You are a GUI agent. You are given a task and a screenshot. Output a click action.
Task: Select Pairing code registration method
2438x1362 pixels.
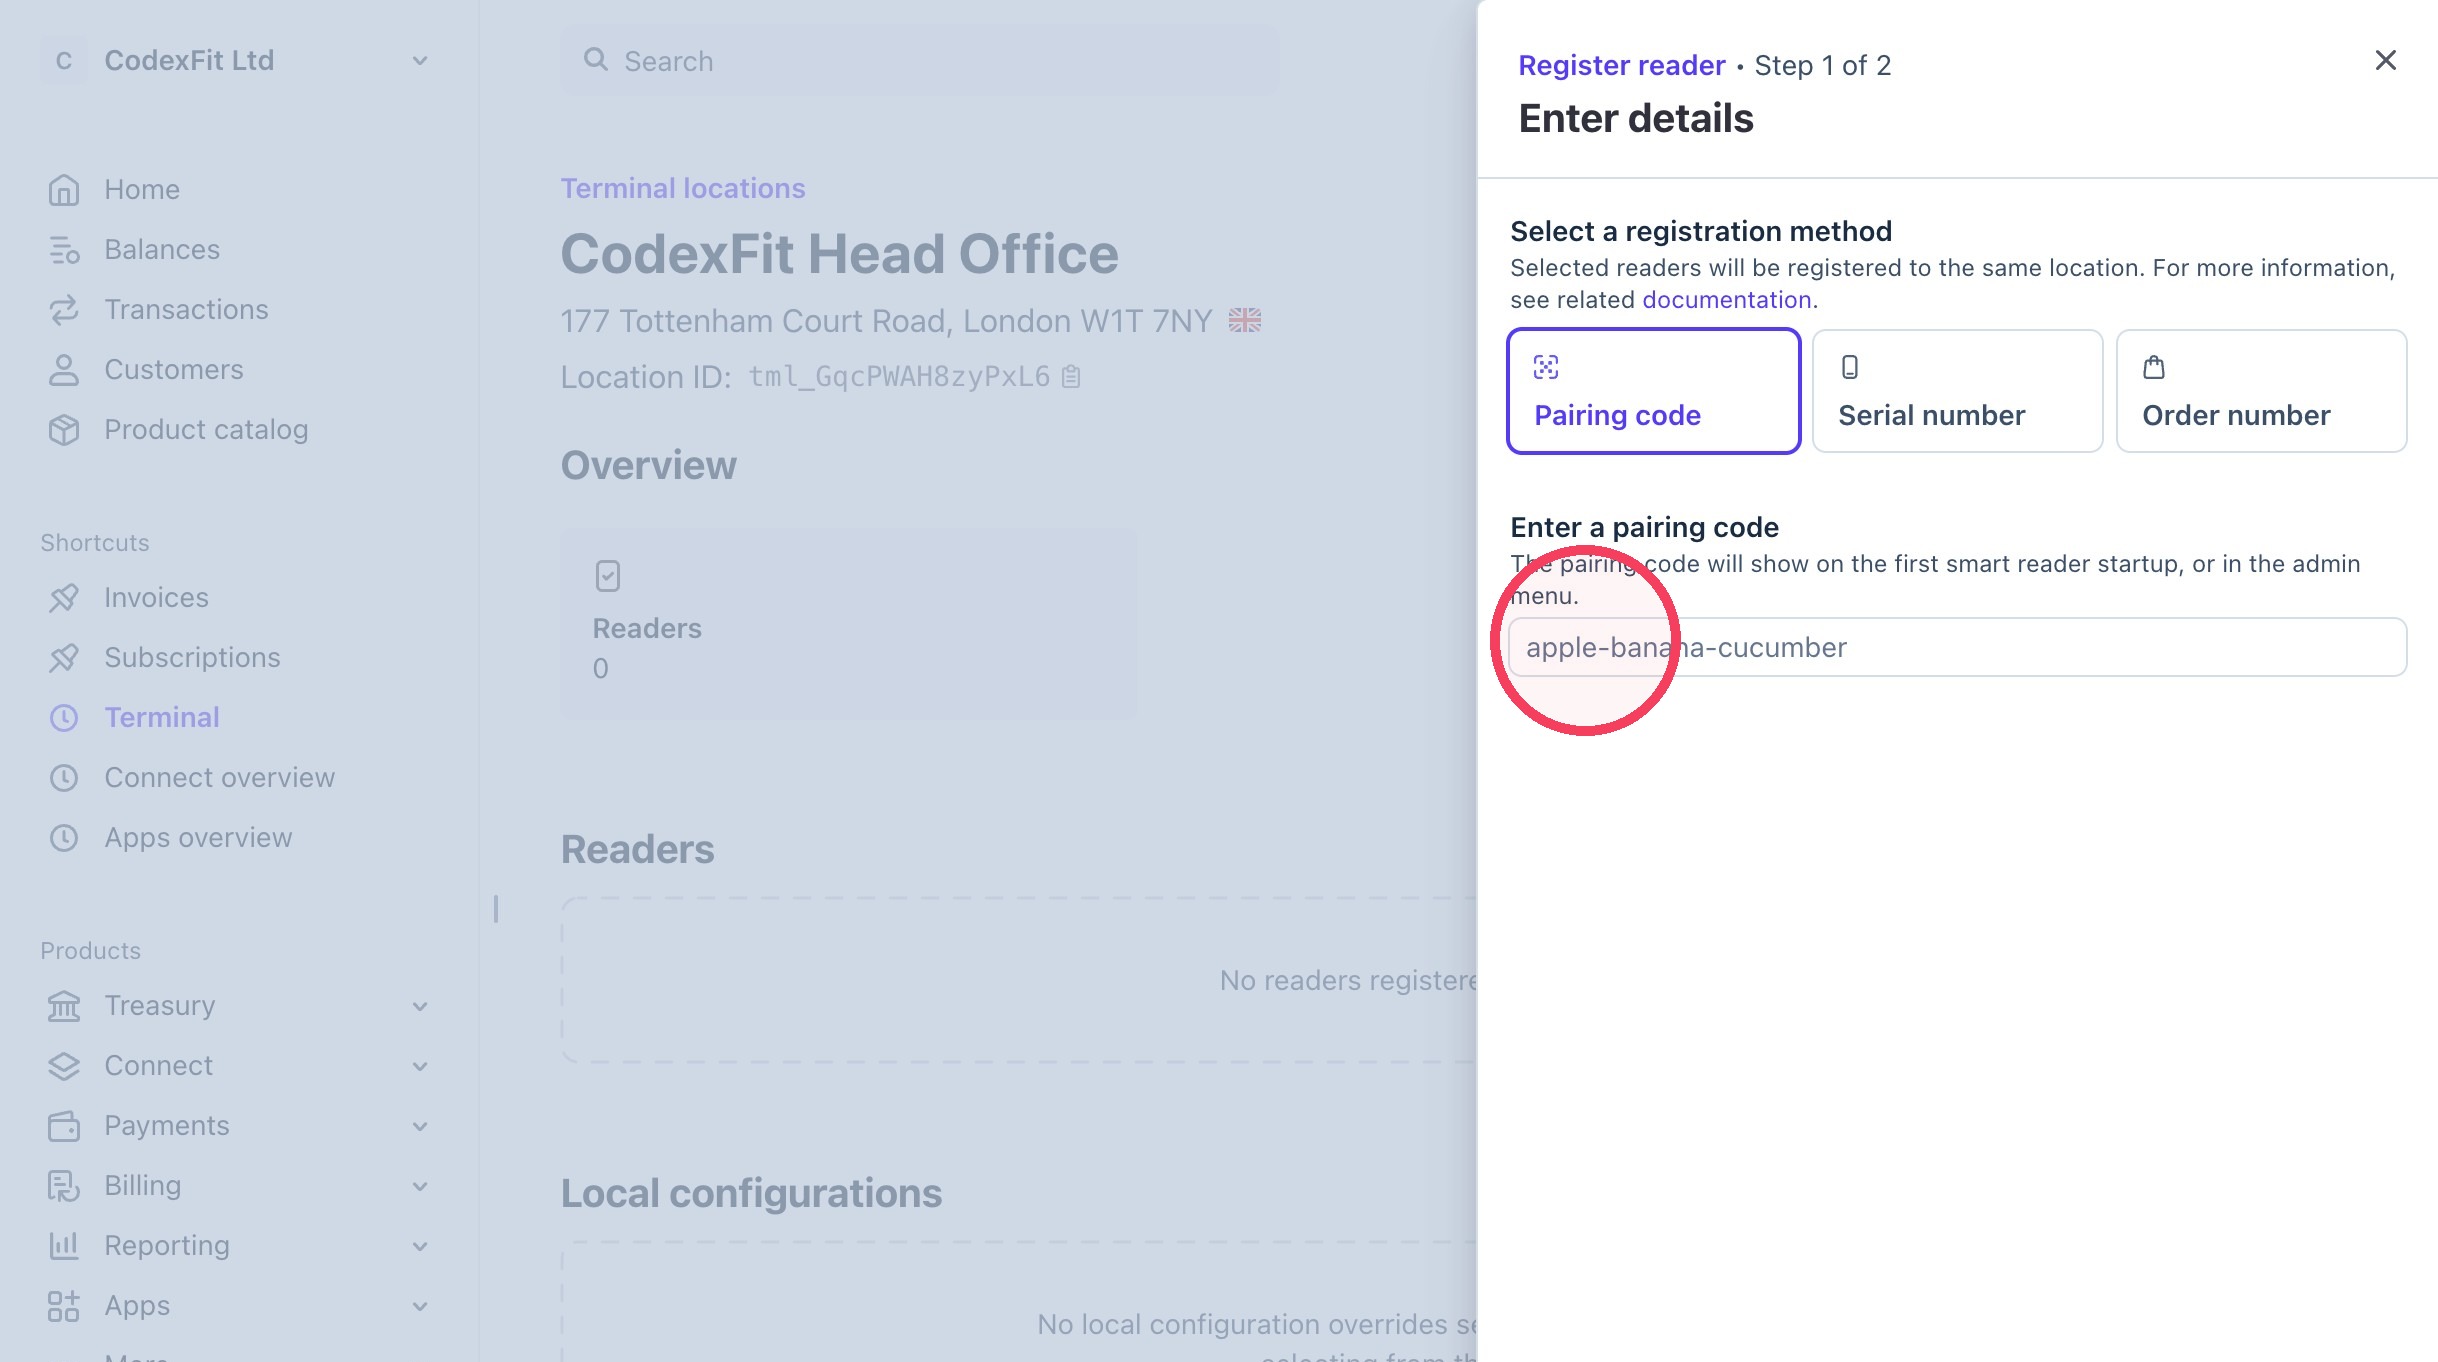1654,391
